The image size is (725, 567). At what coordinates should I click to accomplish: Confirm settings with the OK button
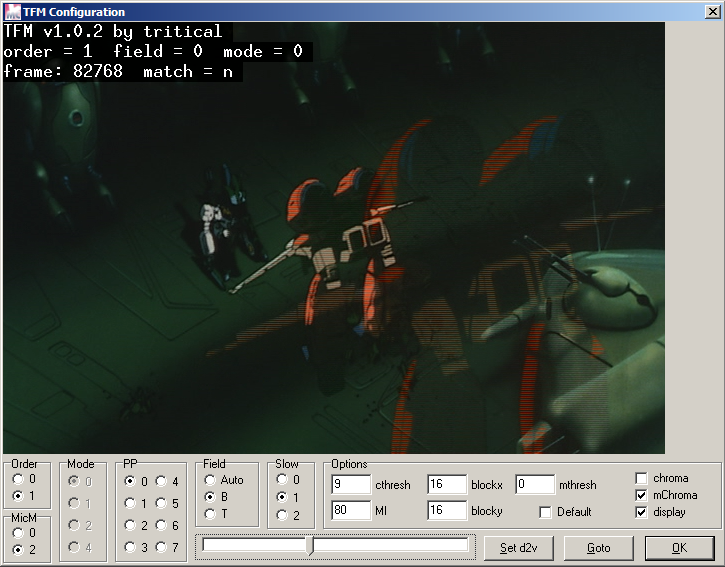(680, 548)
